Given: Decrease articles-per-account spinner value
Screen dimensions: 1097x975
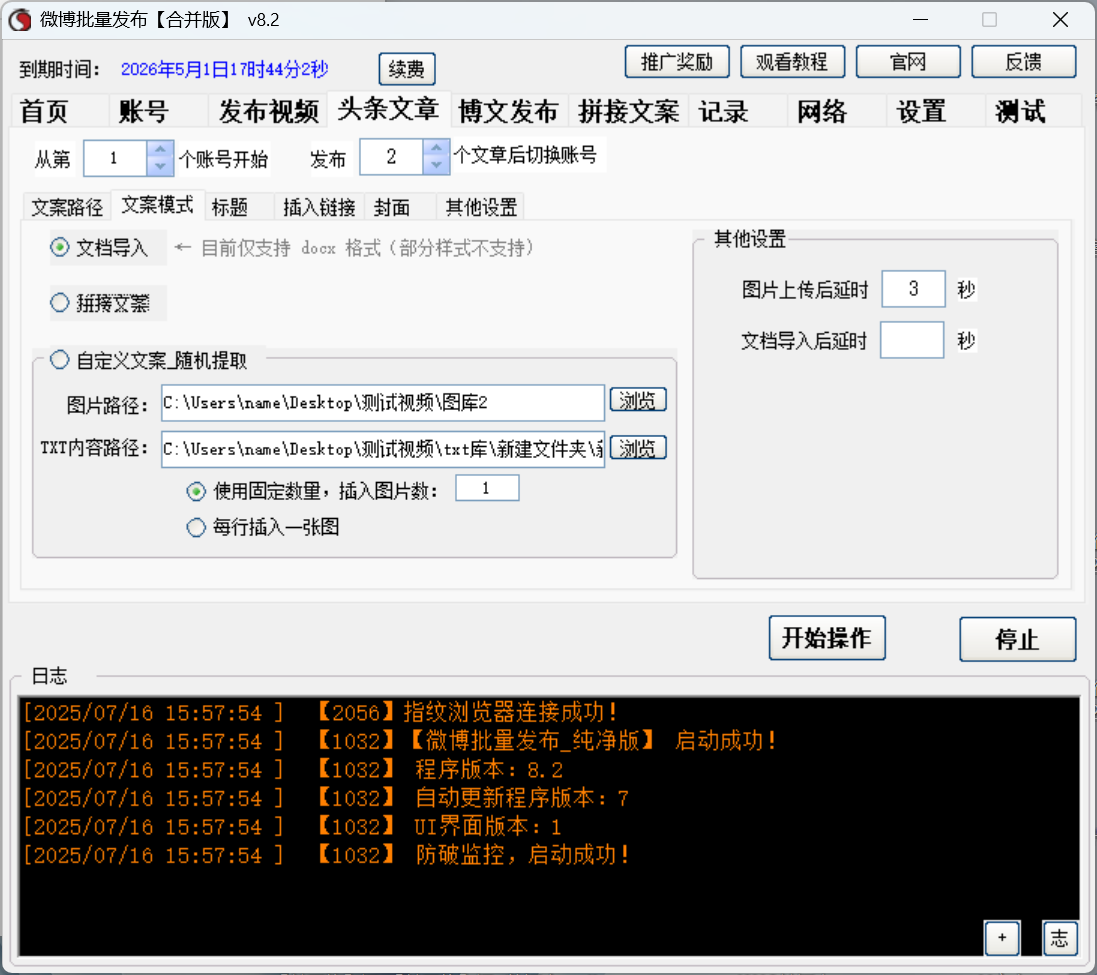Looking at the screenshot, I should tap(436, 164).
